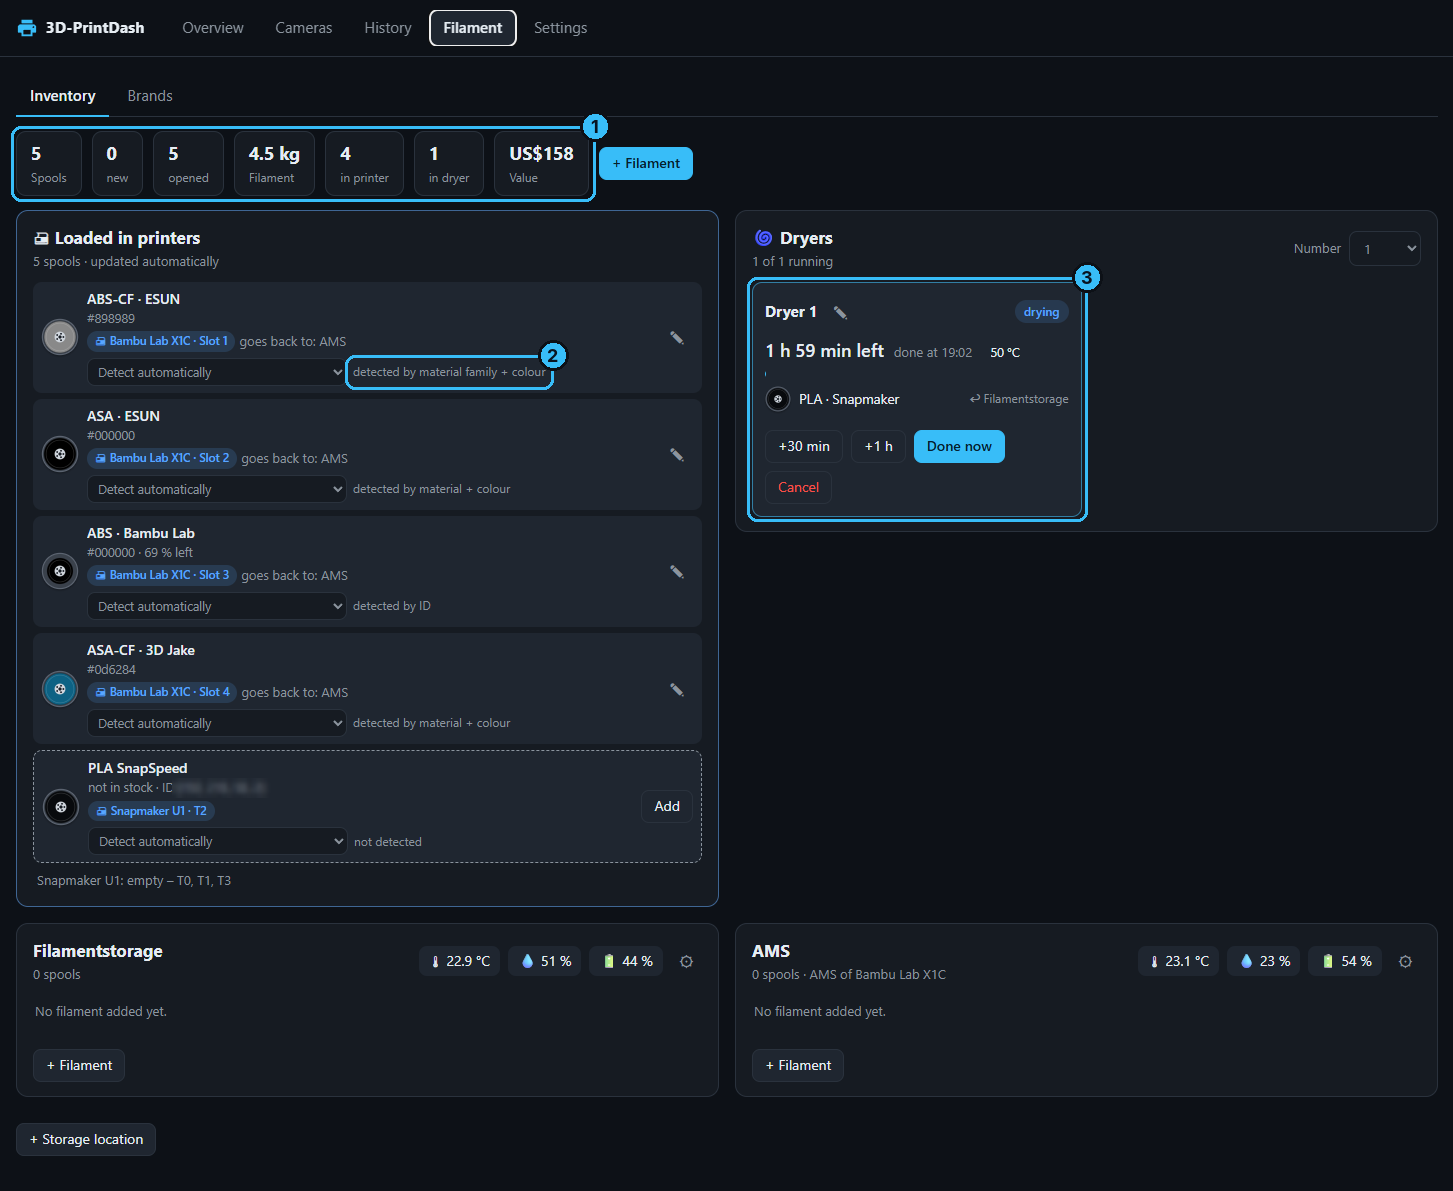Add the PLA SnapSpeed spool to stock

(x=667, y=806)
